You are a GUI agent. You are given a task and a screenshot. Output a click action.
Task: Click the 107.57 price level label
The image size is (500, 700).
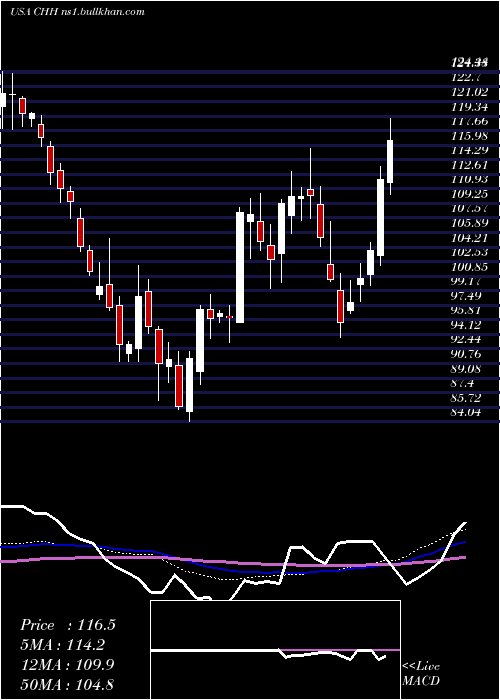pos(470,208)
